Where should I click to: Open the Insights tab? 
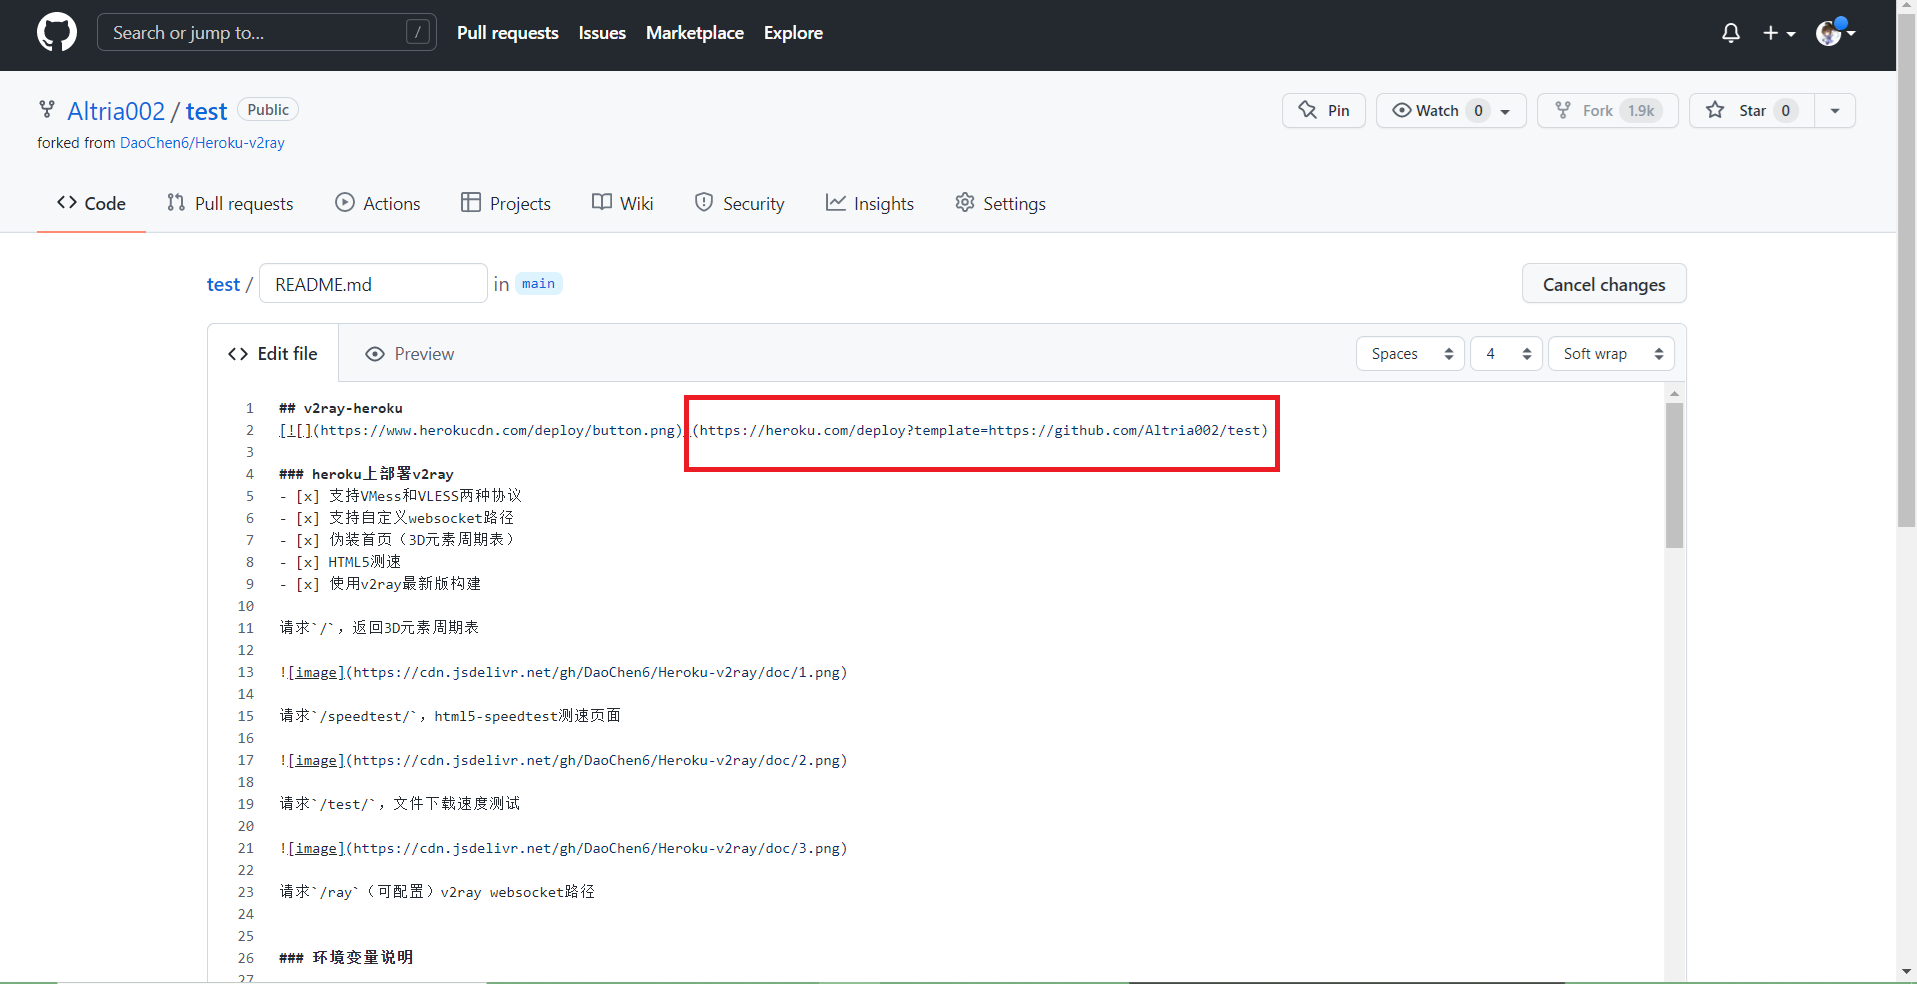pyautogui.click(x=870, y=204)
